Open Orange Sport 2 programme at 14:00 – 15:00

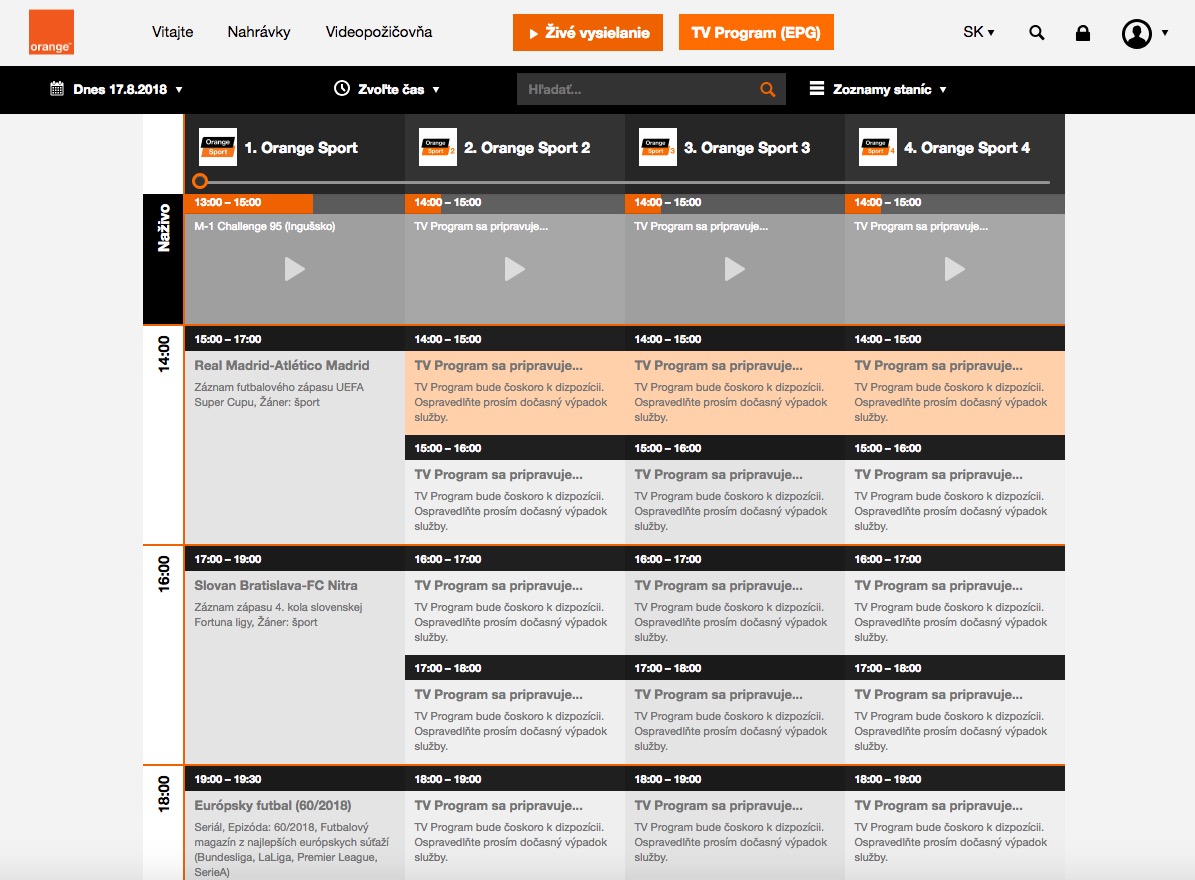[x=514, y=392]
